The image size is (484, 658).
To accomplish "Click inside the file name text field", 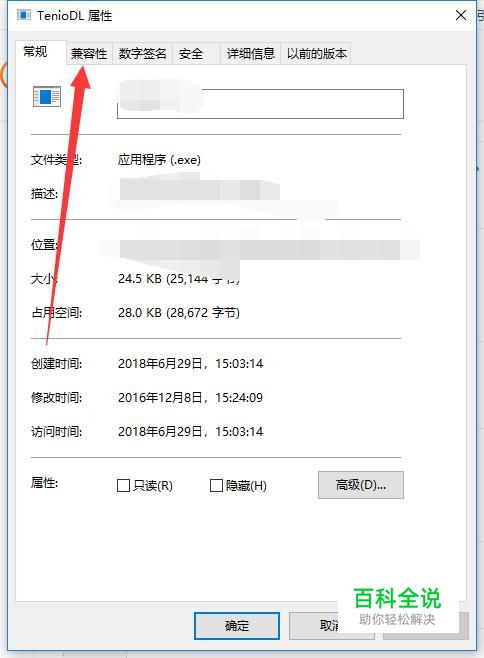I will pyautogui.click(x=260, y=104).
